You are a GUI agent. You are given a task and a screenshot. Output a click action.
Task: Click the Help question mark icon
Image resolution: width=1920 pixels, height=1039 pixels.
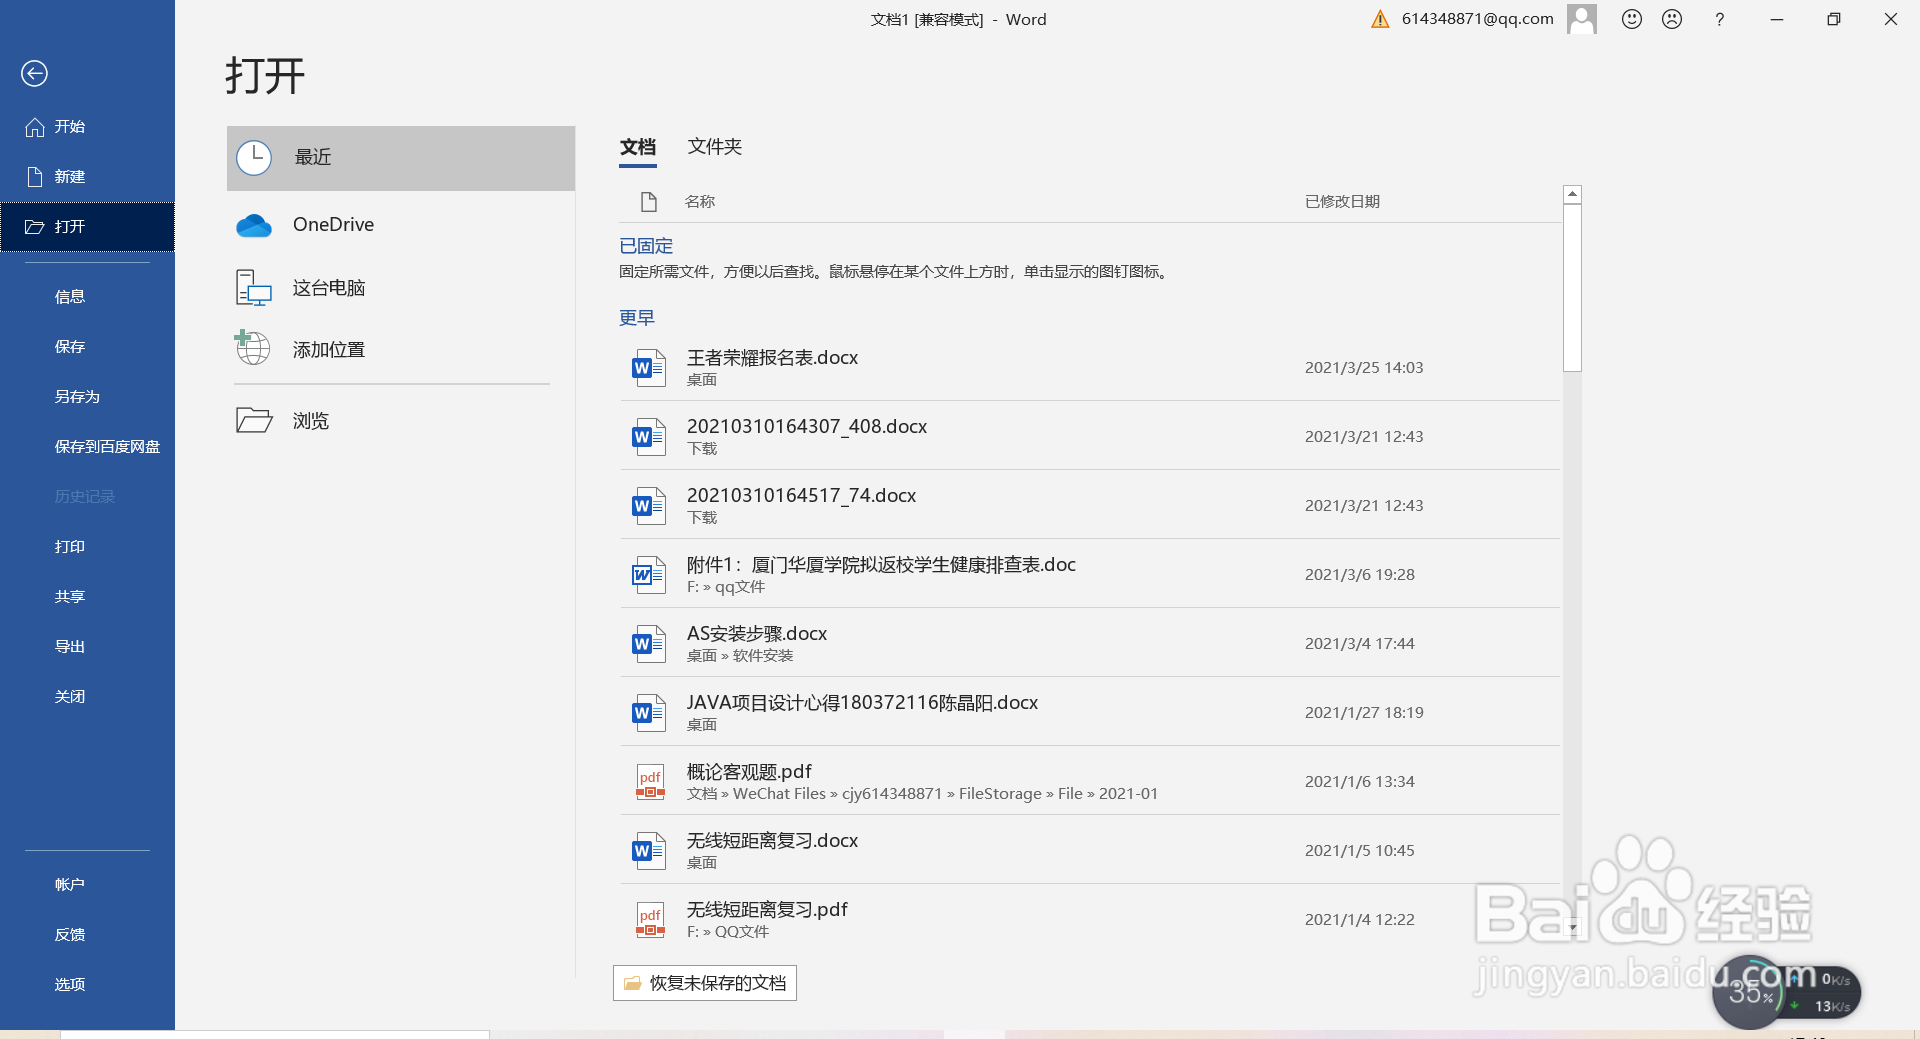tap(1719, 19)
